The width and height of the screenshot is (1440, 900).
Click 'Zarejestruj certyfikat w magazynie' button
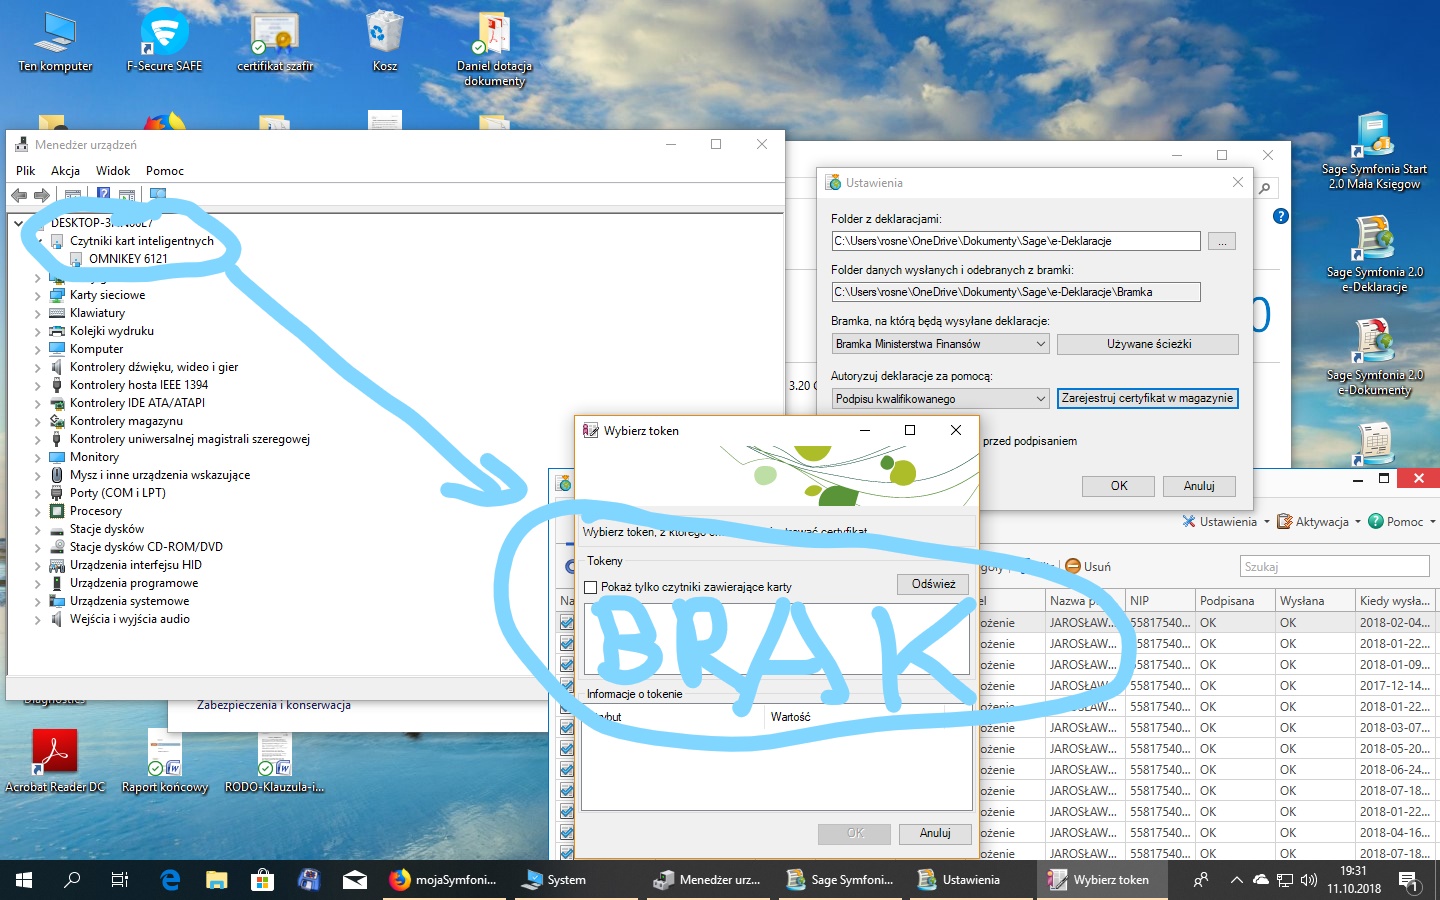(1148, 398)
